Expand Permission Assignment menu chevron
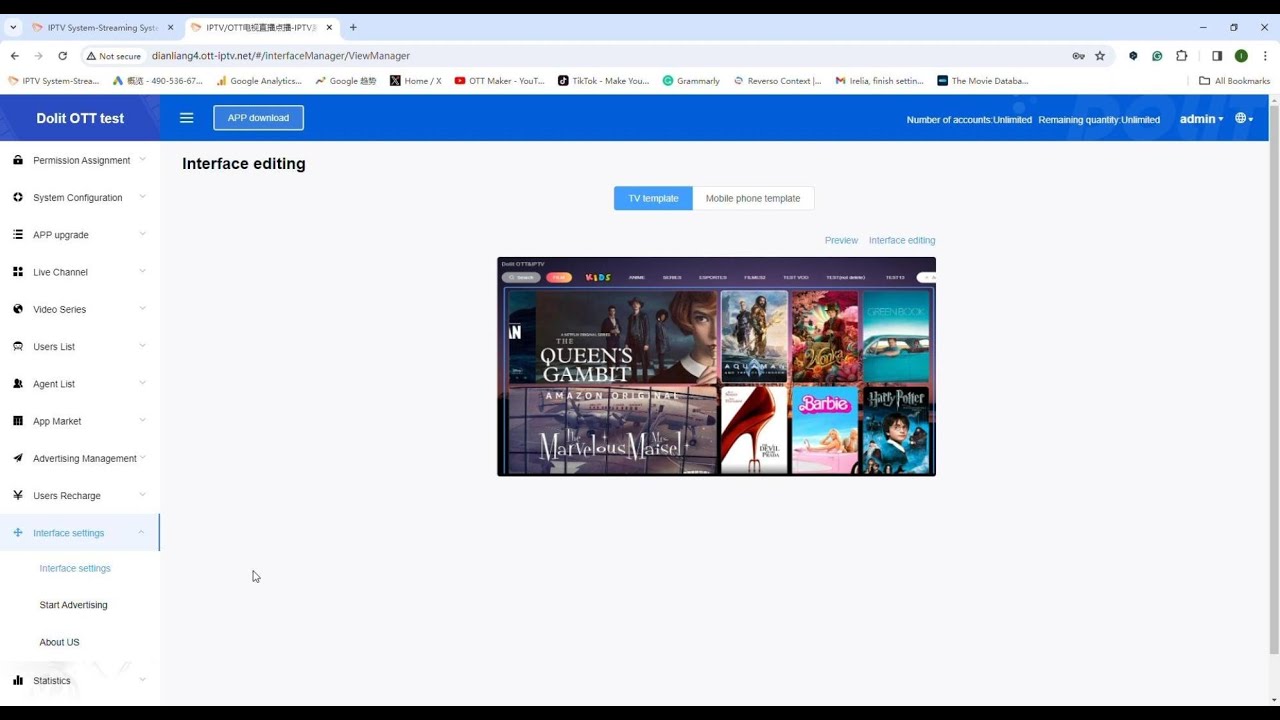Screen dimensions: 1280x720 click(142, 159)
